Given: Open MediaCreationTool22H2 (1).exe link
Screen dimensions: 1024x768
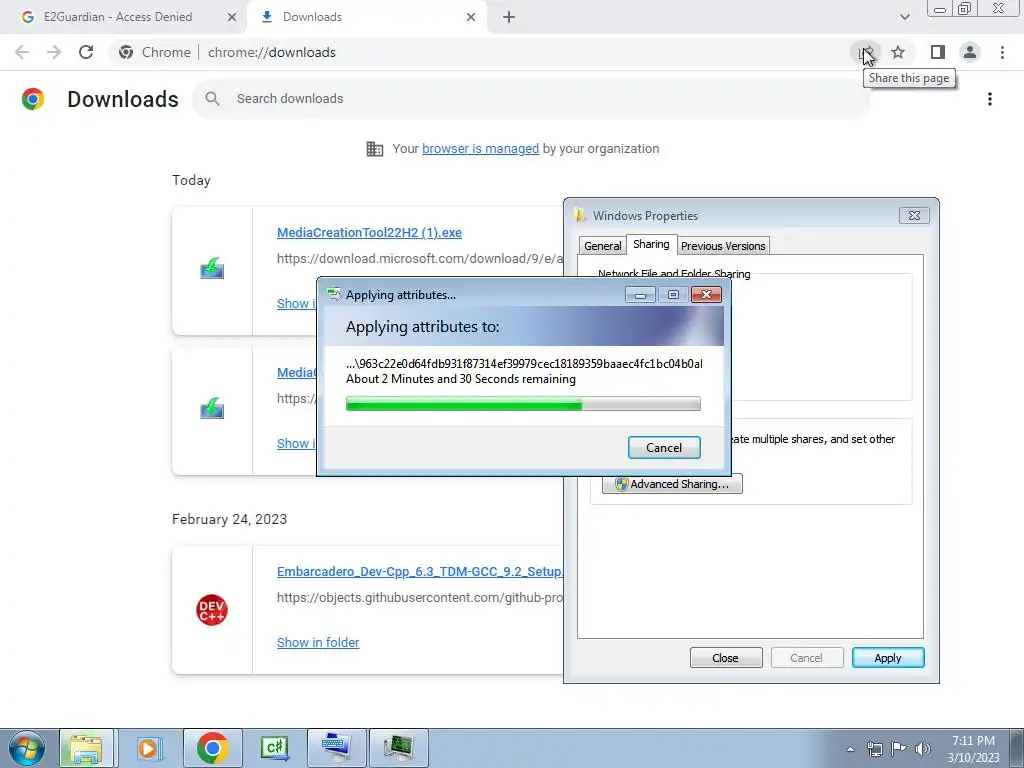Looking at the screenshot, I should (x=369, y=233).
